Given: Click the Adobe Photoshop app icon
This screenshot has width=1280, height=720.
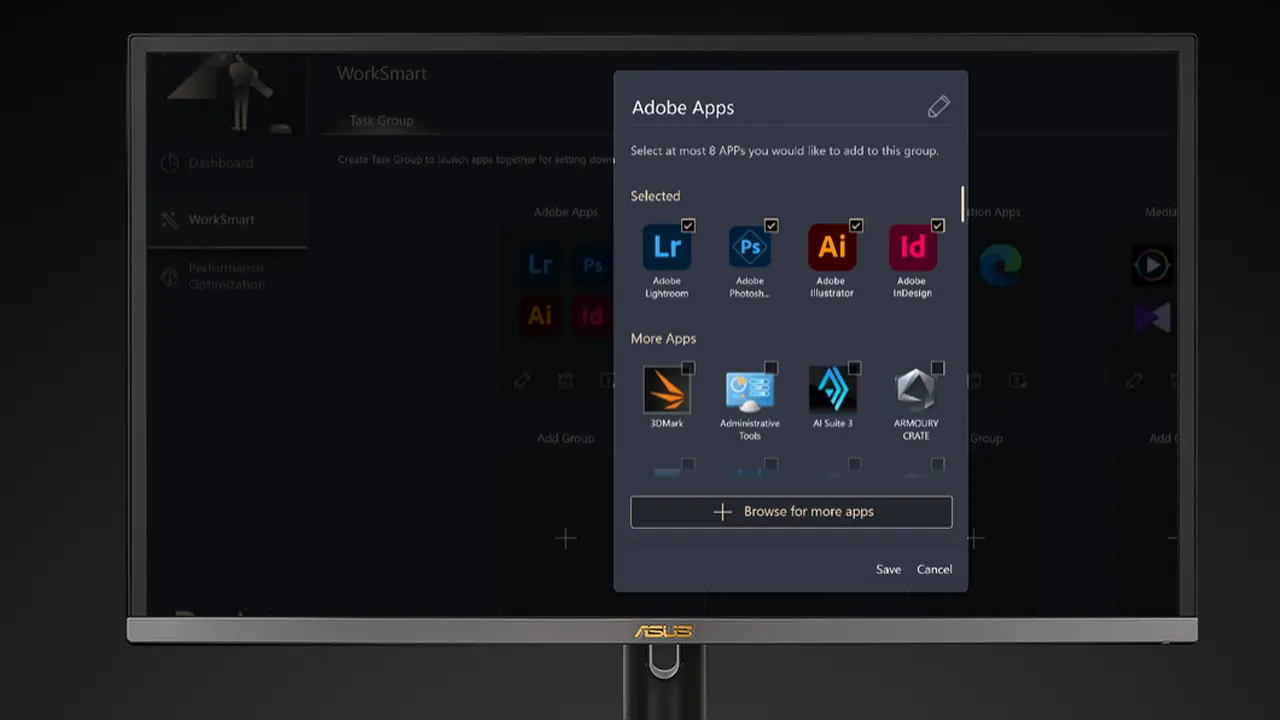Looking at the screenshot, I should [750, 248].
